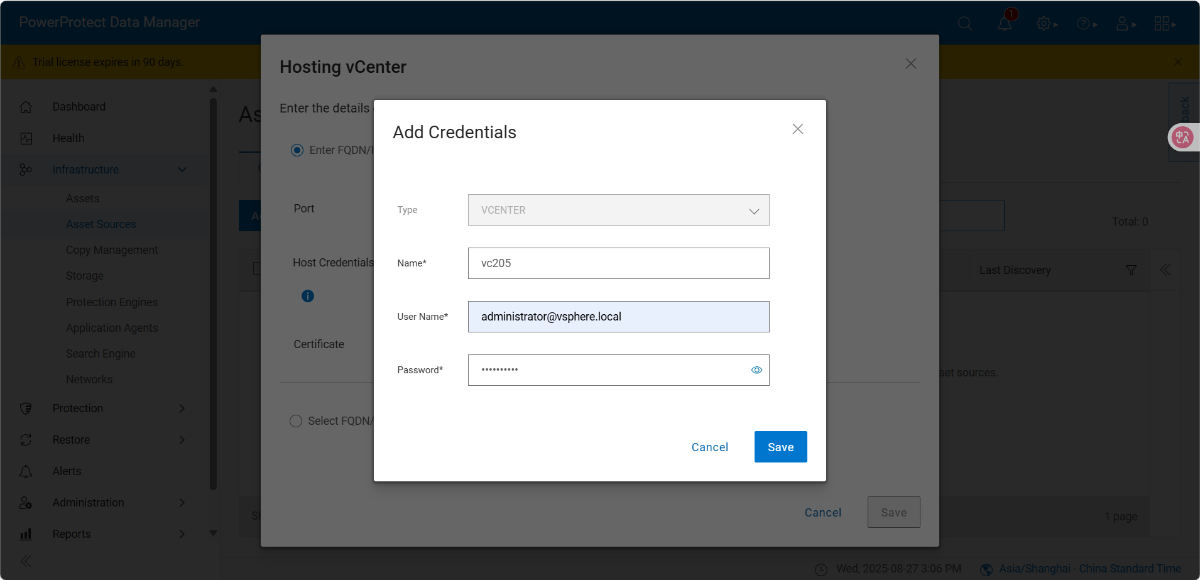Screen dimensions: 1200x580
Task: Select the Enter FQDN/IP radio button
Action: click(x=297, y=150)
